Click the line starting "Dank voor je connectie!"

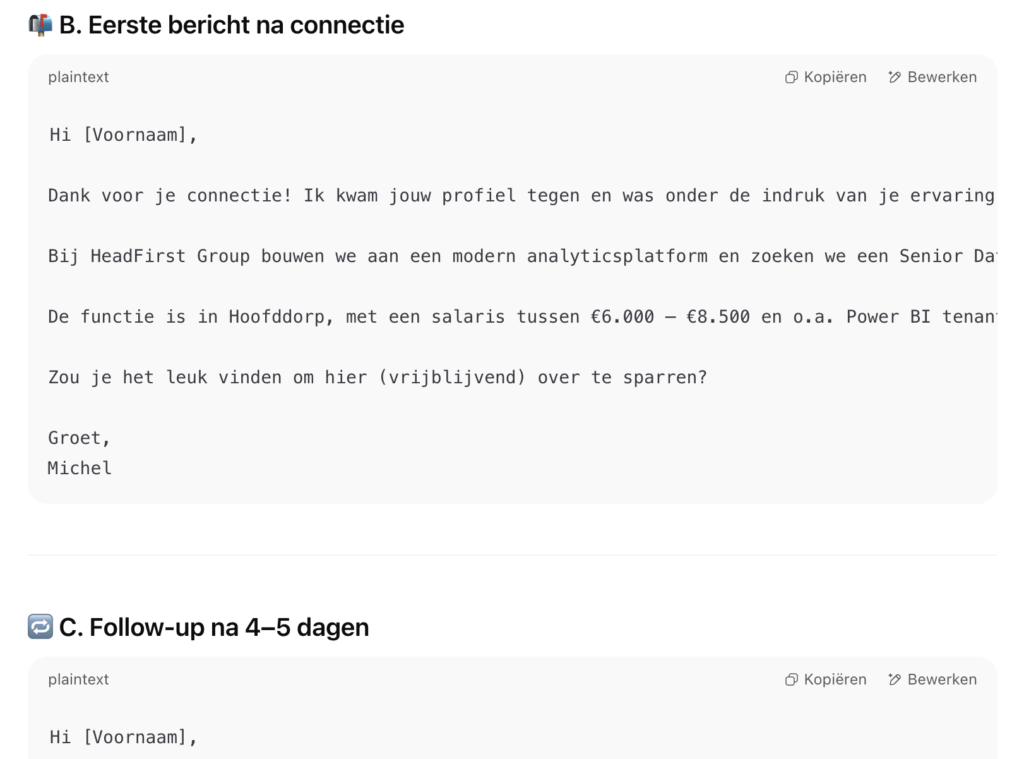[x=520, y=195]
